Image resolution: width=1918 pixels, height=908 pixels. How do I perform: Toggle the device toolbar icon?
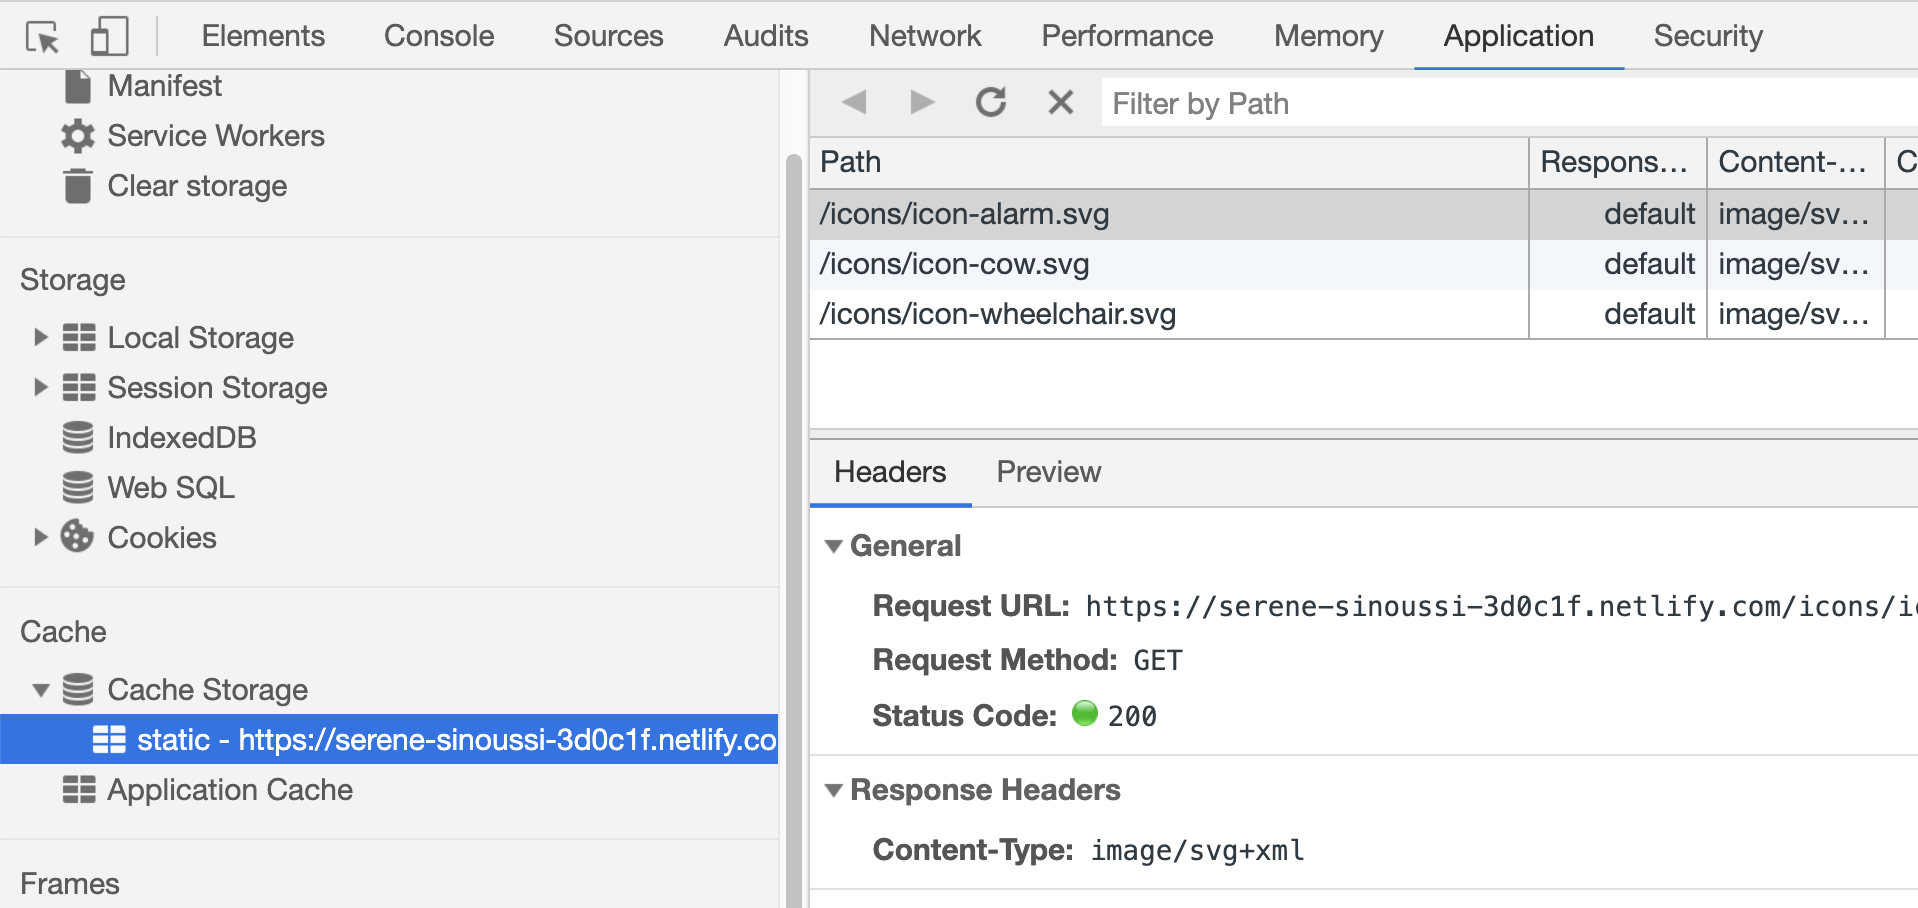(109, 37)
